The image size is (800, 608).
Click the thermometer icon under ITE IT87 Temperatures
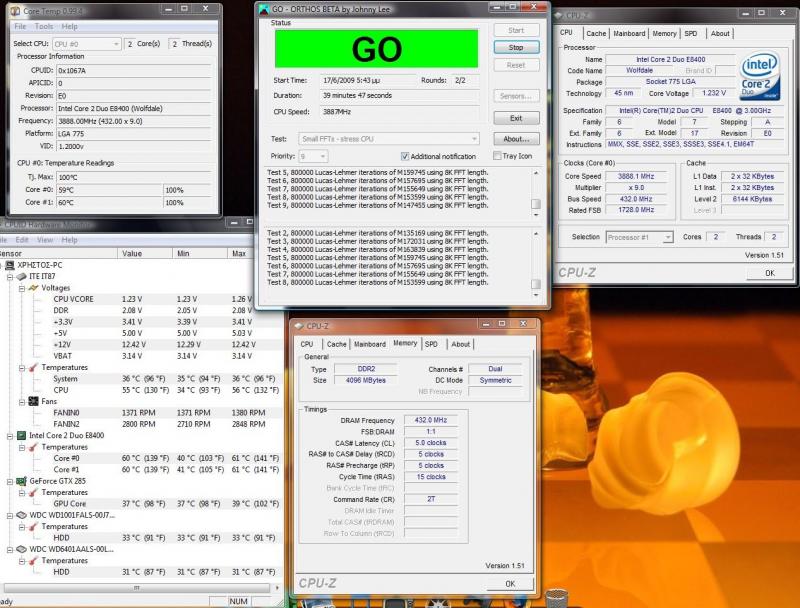coord(34,367)
